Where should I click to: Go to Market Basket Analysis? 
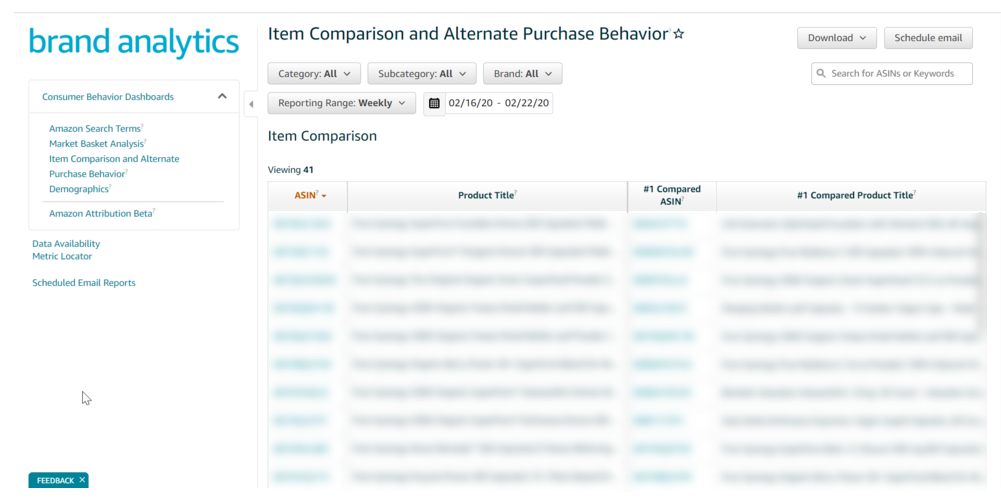[98, 144]
